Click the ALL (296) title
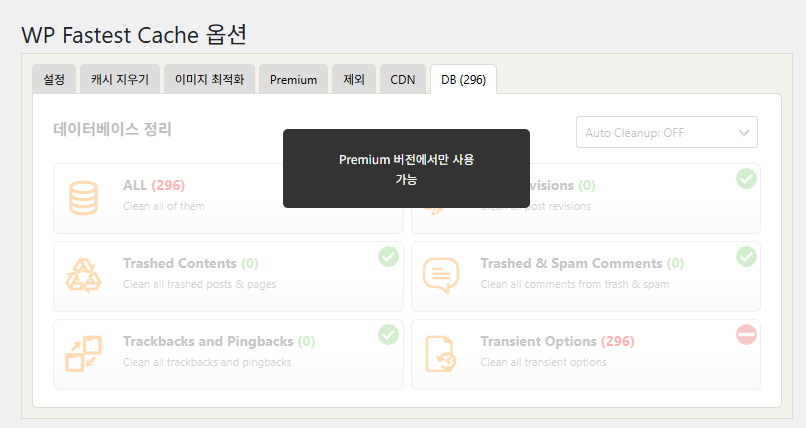The image size is (806, 428). click(154, 185)
